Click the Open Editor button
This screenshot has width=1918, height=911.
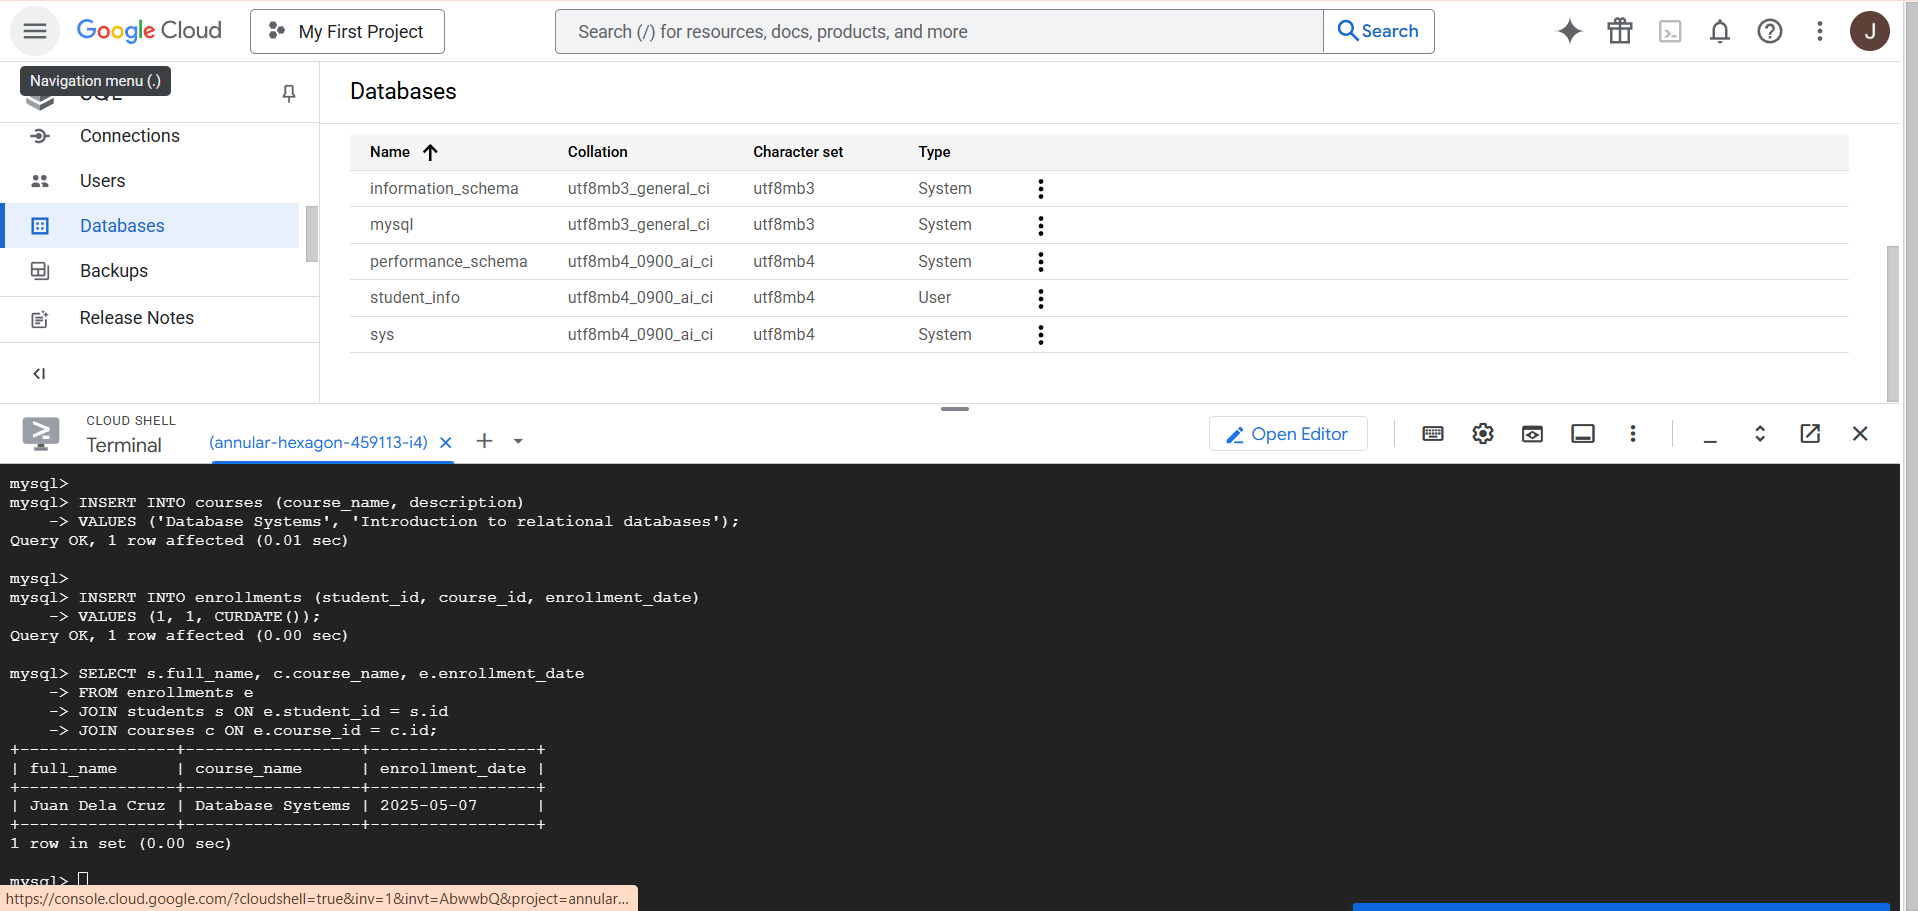point(1288,434)
